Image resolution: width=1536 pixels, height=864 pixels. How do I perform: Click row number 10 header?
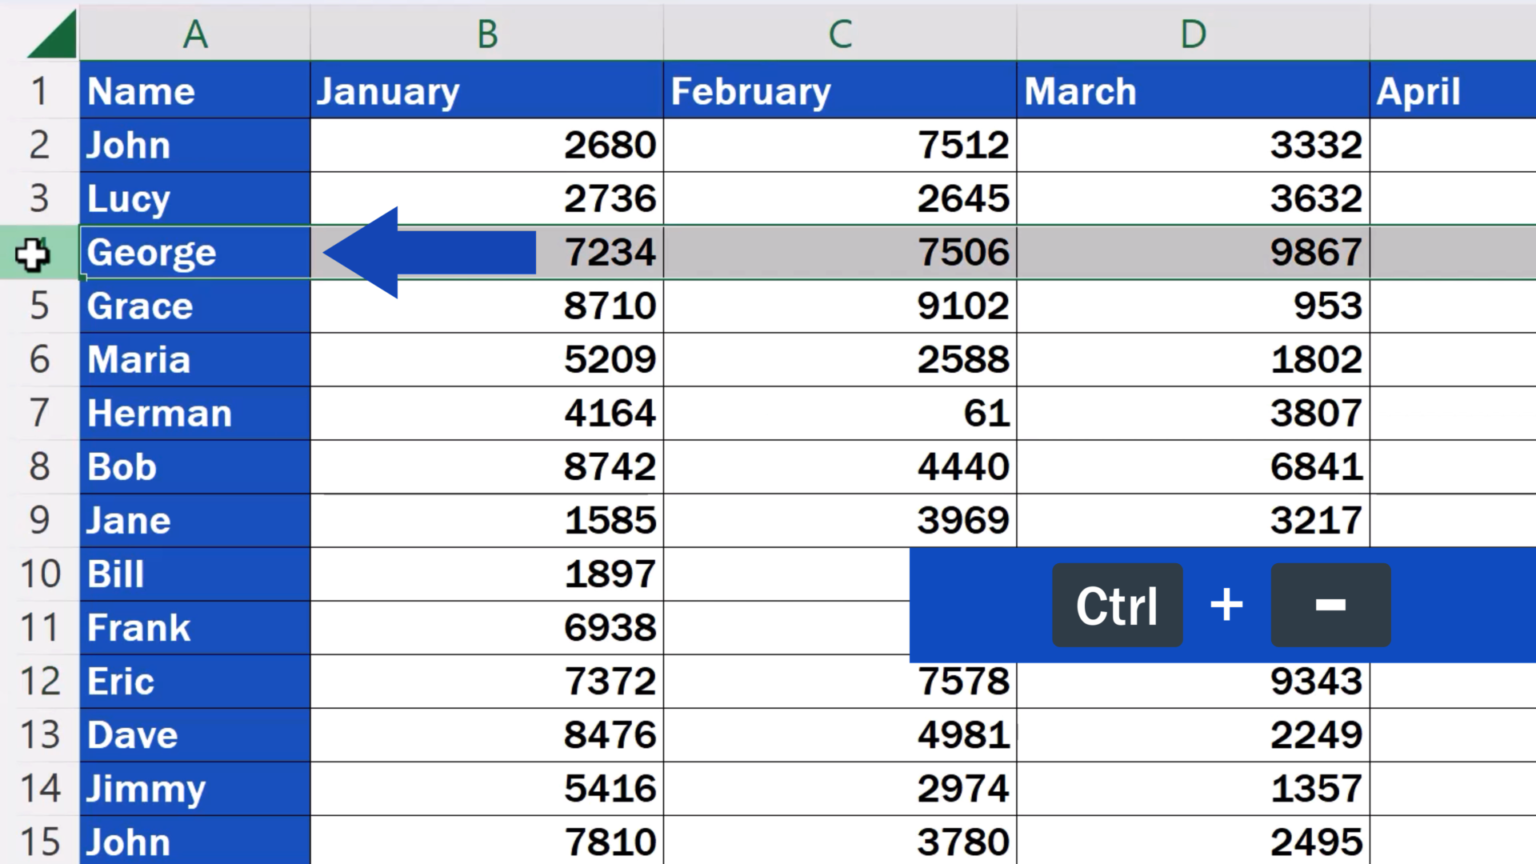click(39, 574)
